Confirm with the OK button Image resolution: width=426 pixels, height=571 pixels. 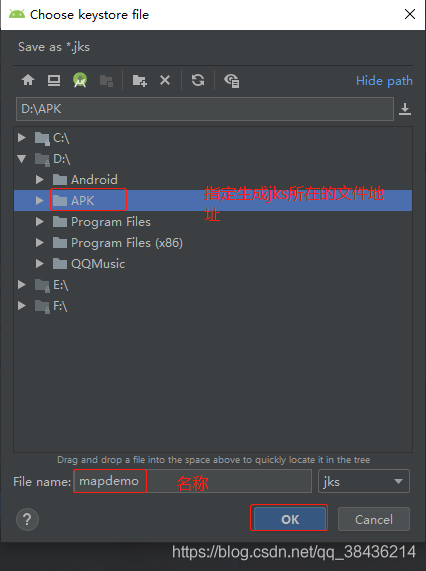click(x=290, y=519)
